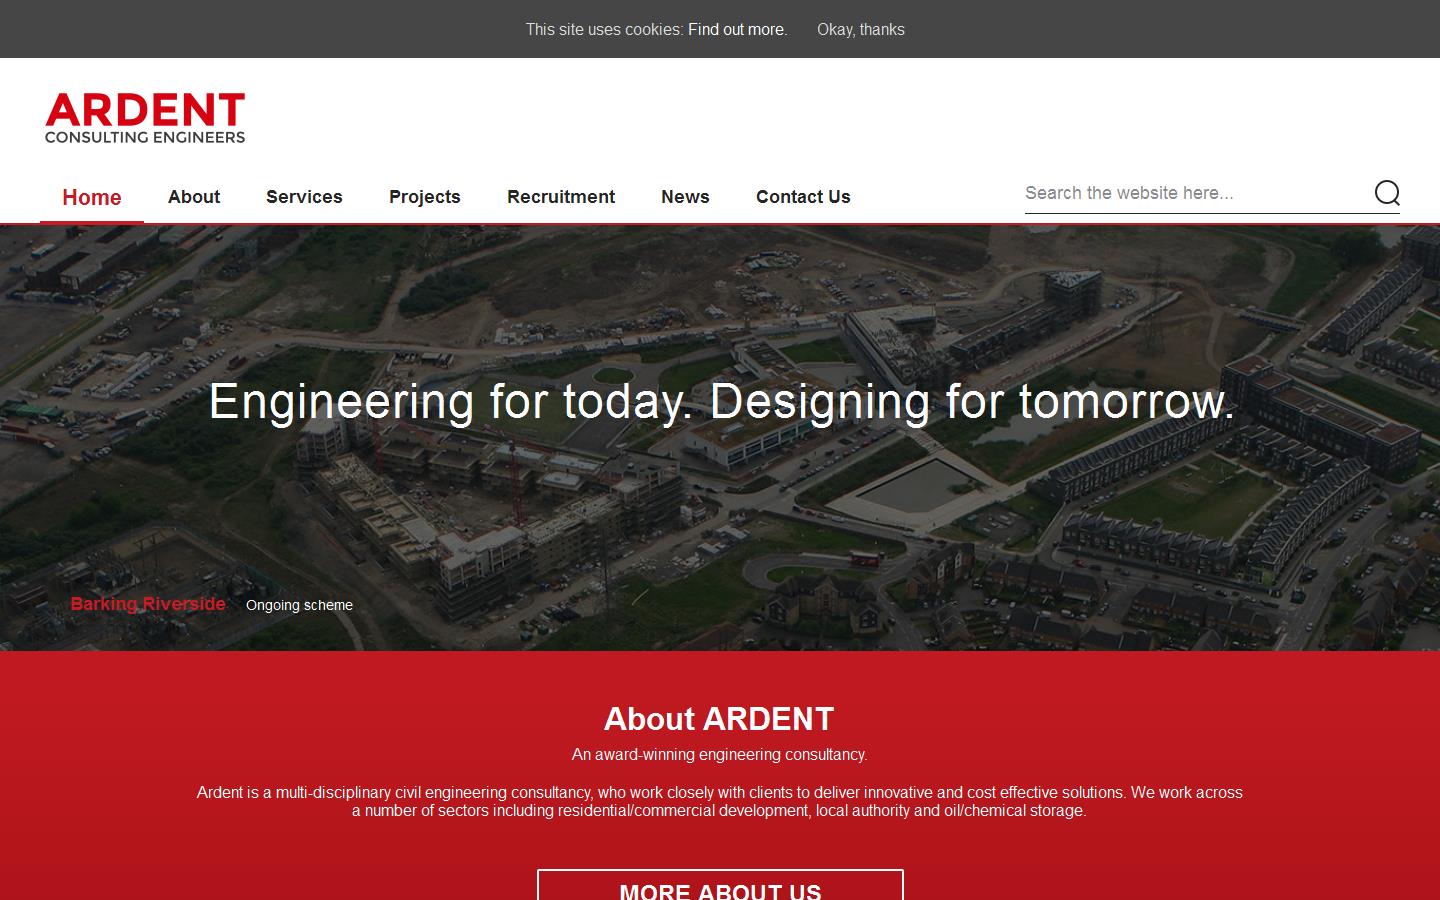Screen dimensions: 1440x900
Task: Navigate to the Projects section
Action: tap(424, 197)
